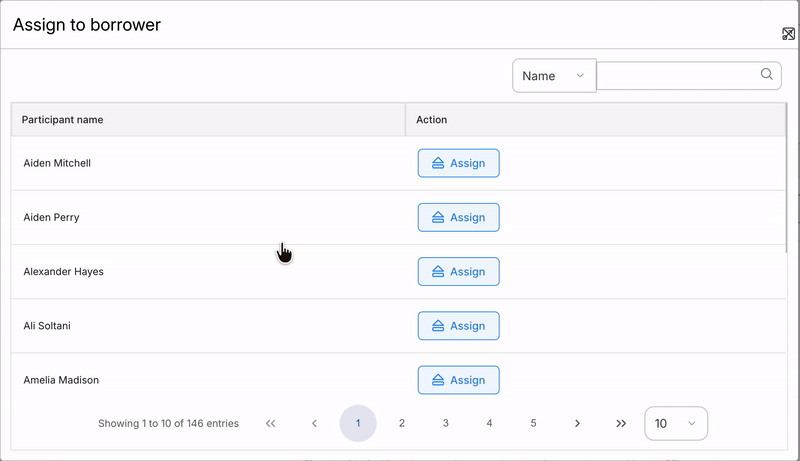Switch to page 3 of results
The height and width of the screenshot is (461, 800).
[446, 423]
